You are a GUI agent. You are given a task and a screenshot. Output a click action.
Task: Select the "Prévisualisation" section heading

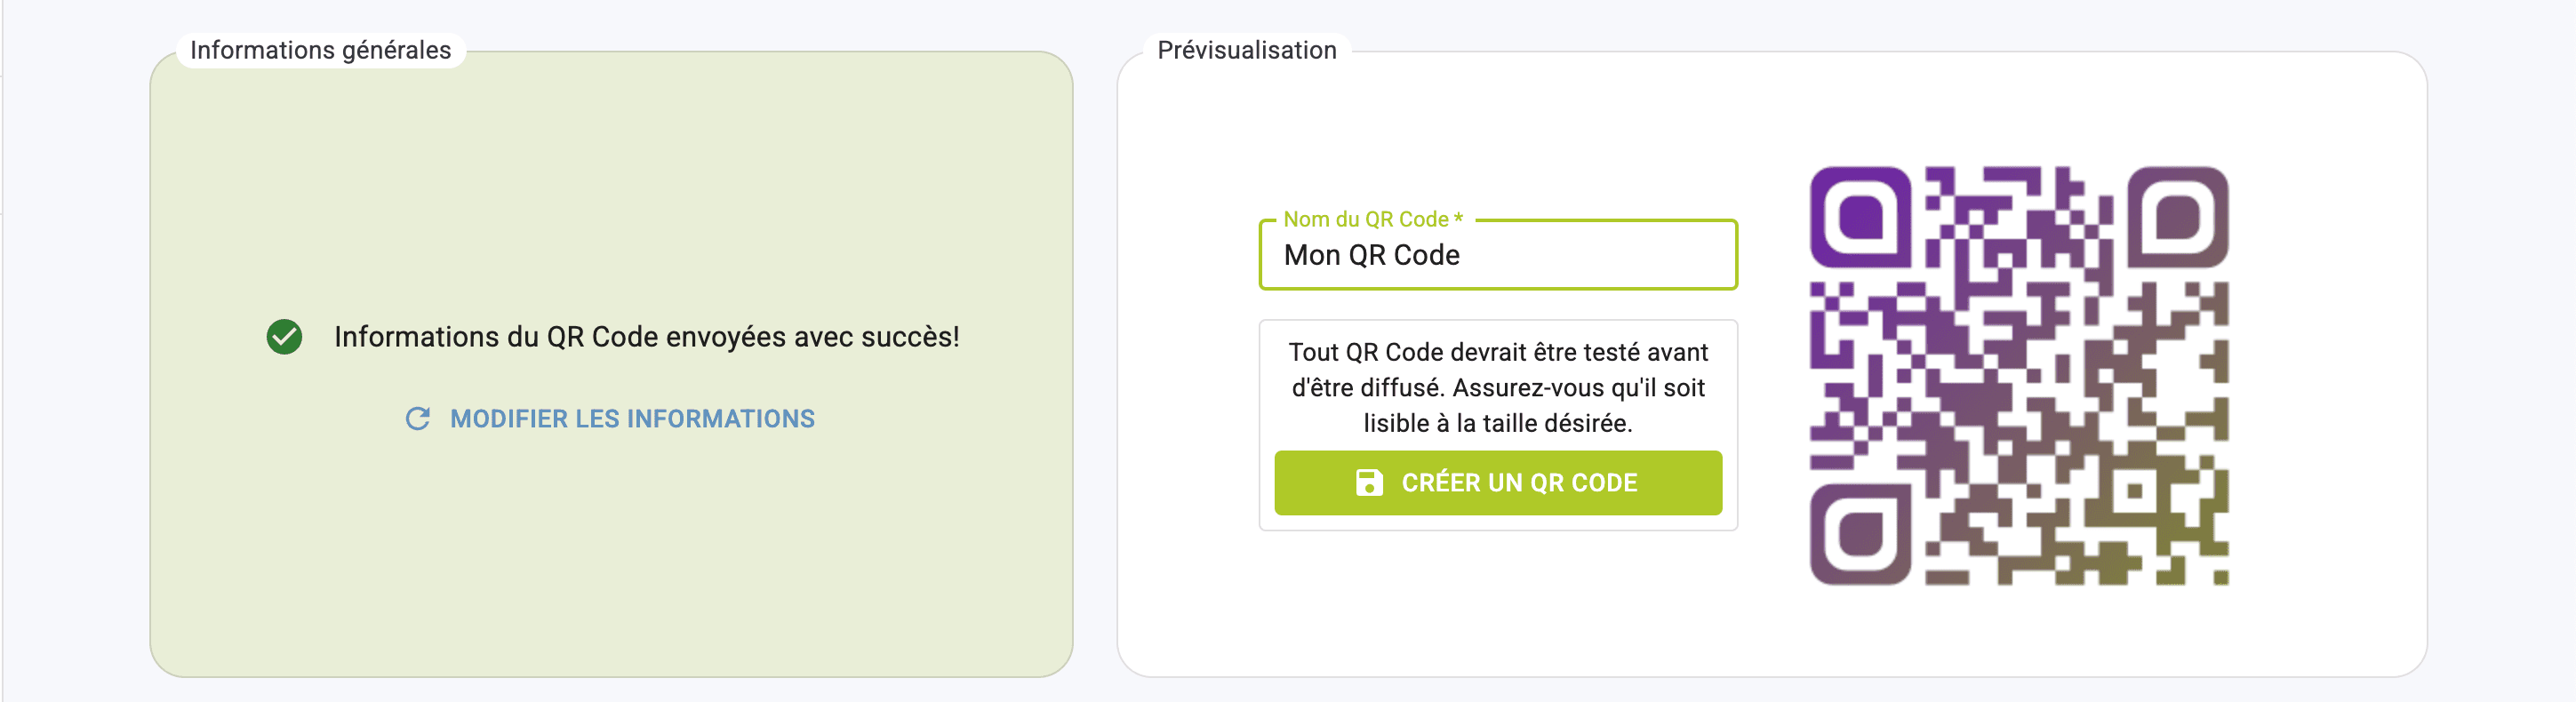coord(1246,50)
